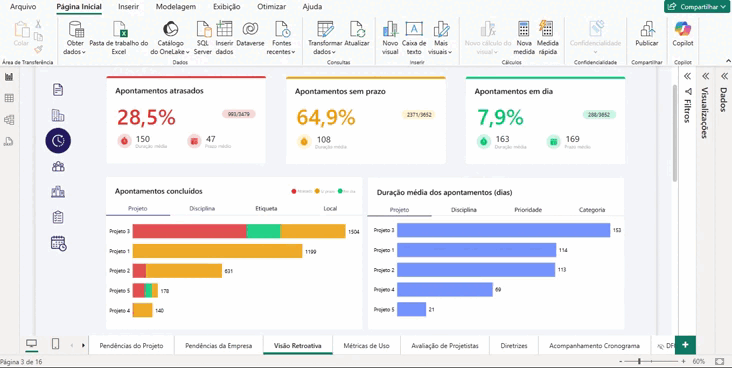
Task: Switch to Report view in left rail
Action: [x=9, y=77]
